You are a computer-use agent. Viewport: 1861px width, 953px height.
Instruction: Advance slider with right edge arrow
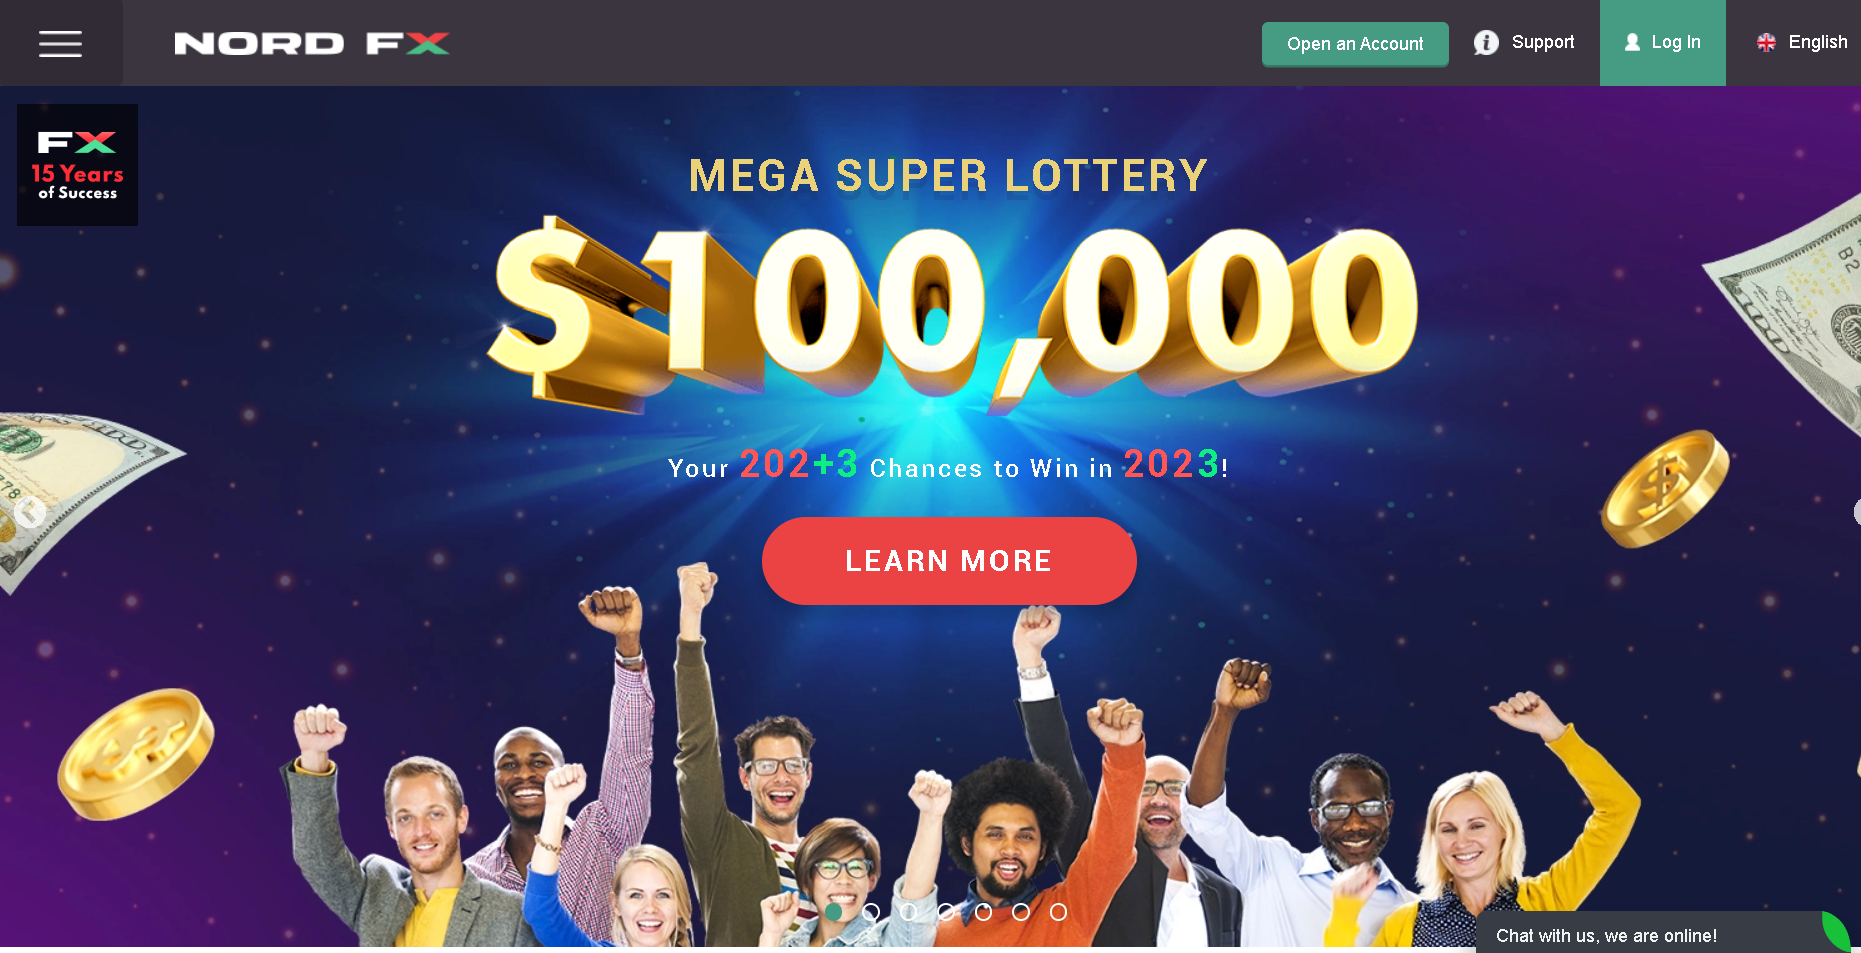pos(1856,512)
